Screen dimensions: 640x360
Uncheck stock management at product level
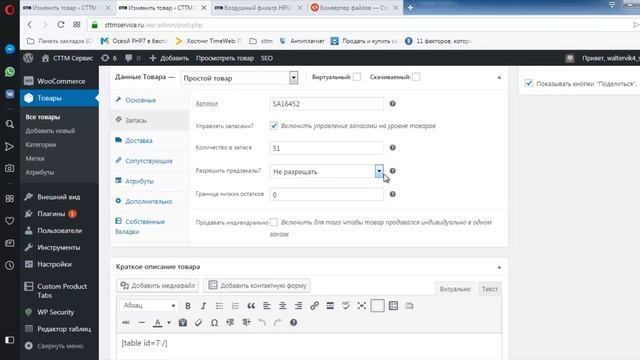[x=273, y=125]
